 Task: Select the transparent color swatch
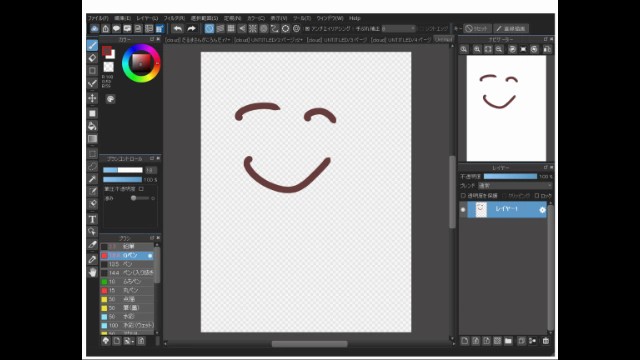tap(109, 67)
